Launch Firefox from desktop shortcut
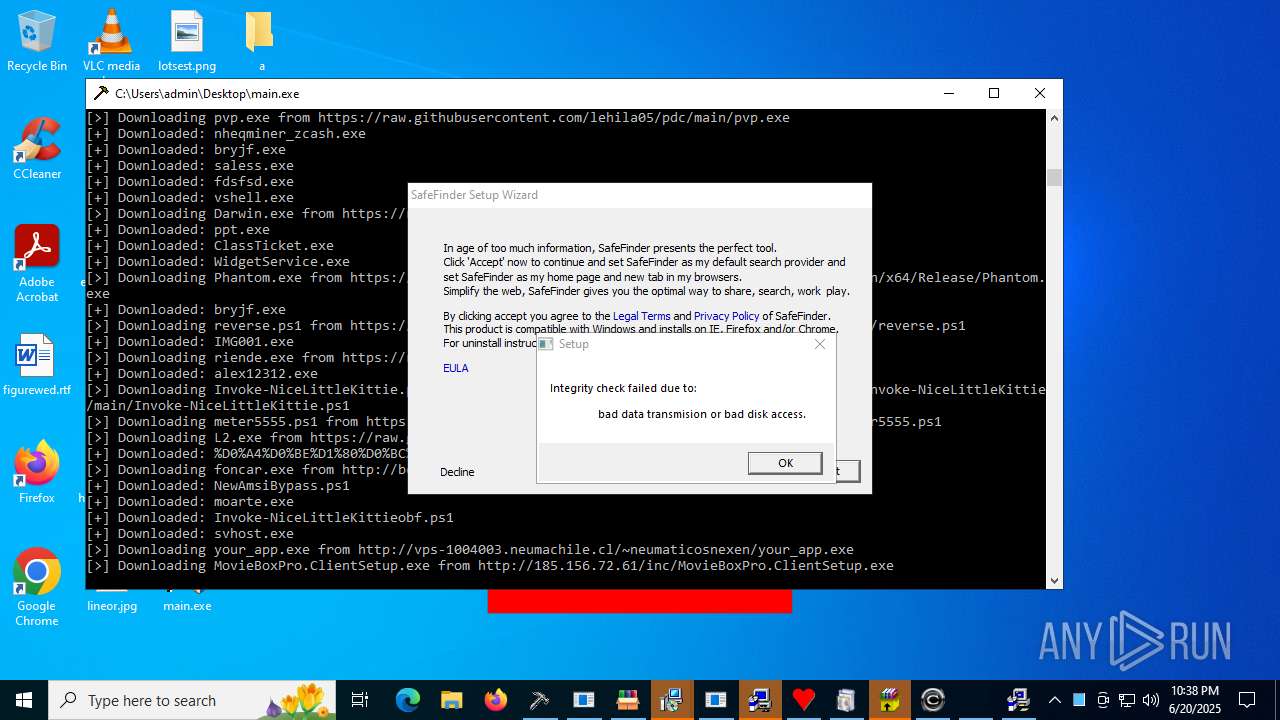The height and width of the screenshot is (720, 1280). point(37,472)
